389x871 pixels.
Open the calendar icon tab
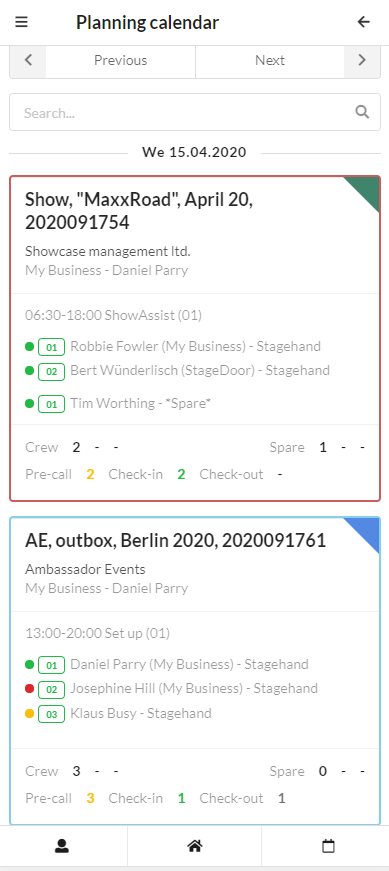[328, 846]
